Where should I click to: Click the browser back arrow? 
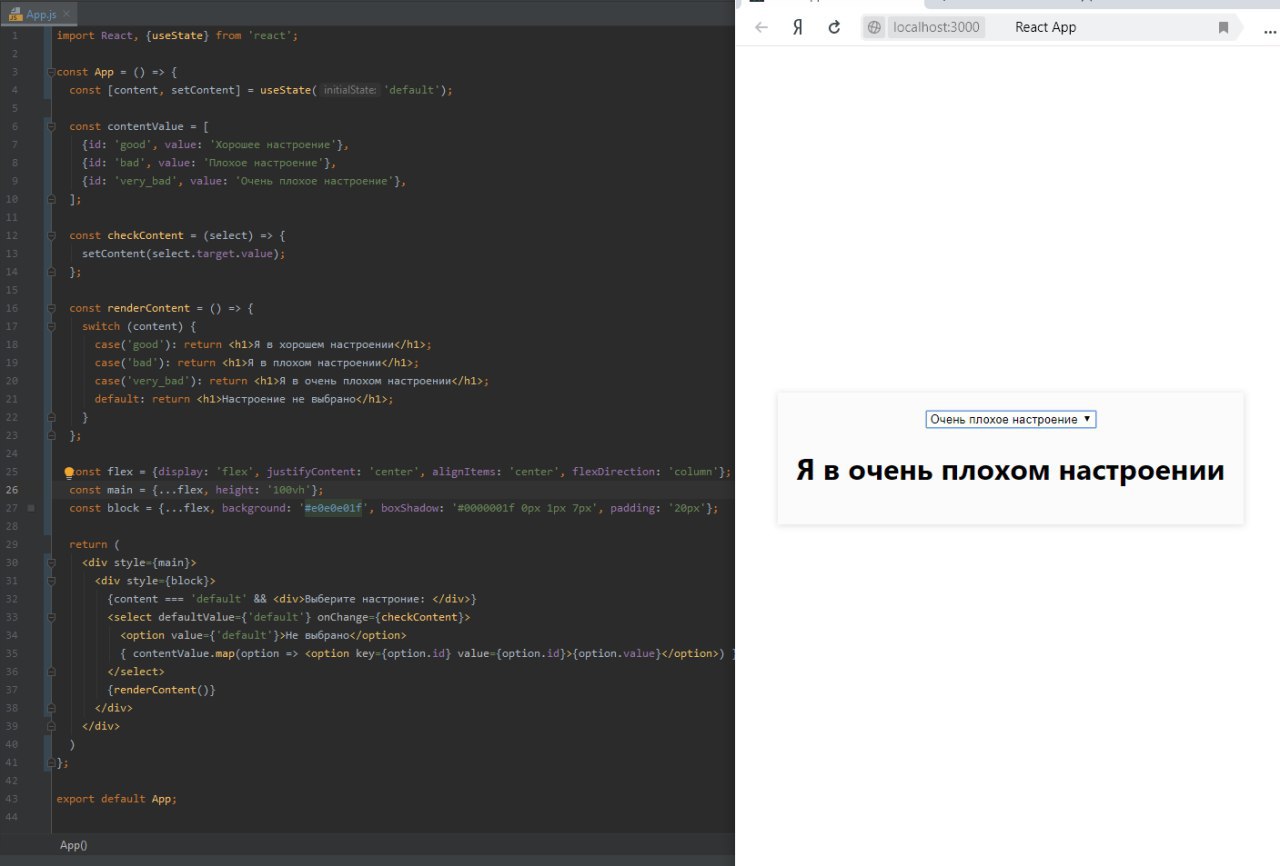click(x=762, y=27)
